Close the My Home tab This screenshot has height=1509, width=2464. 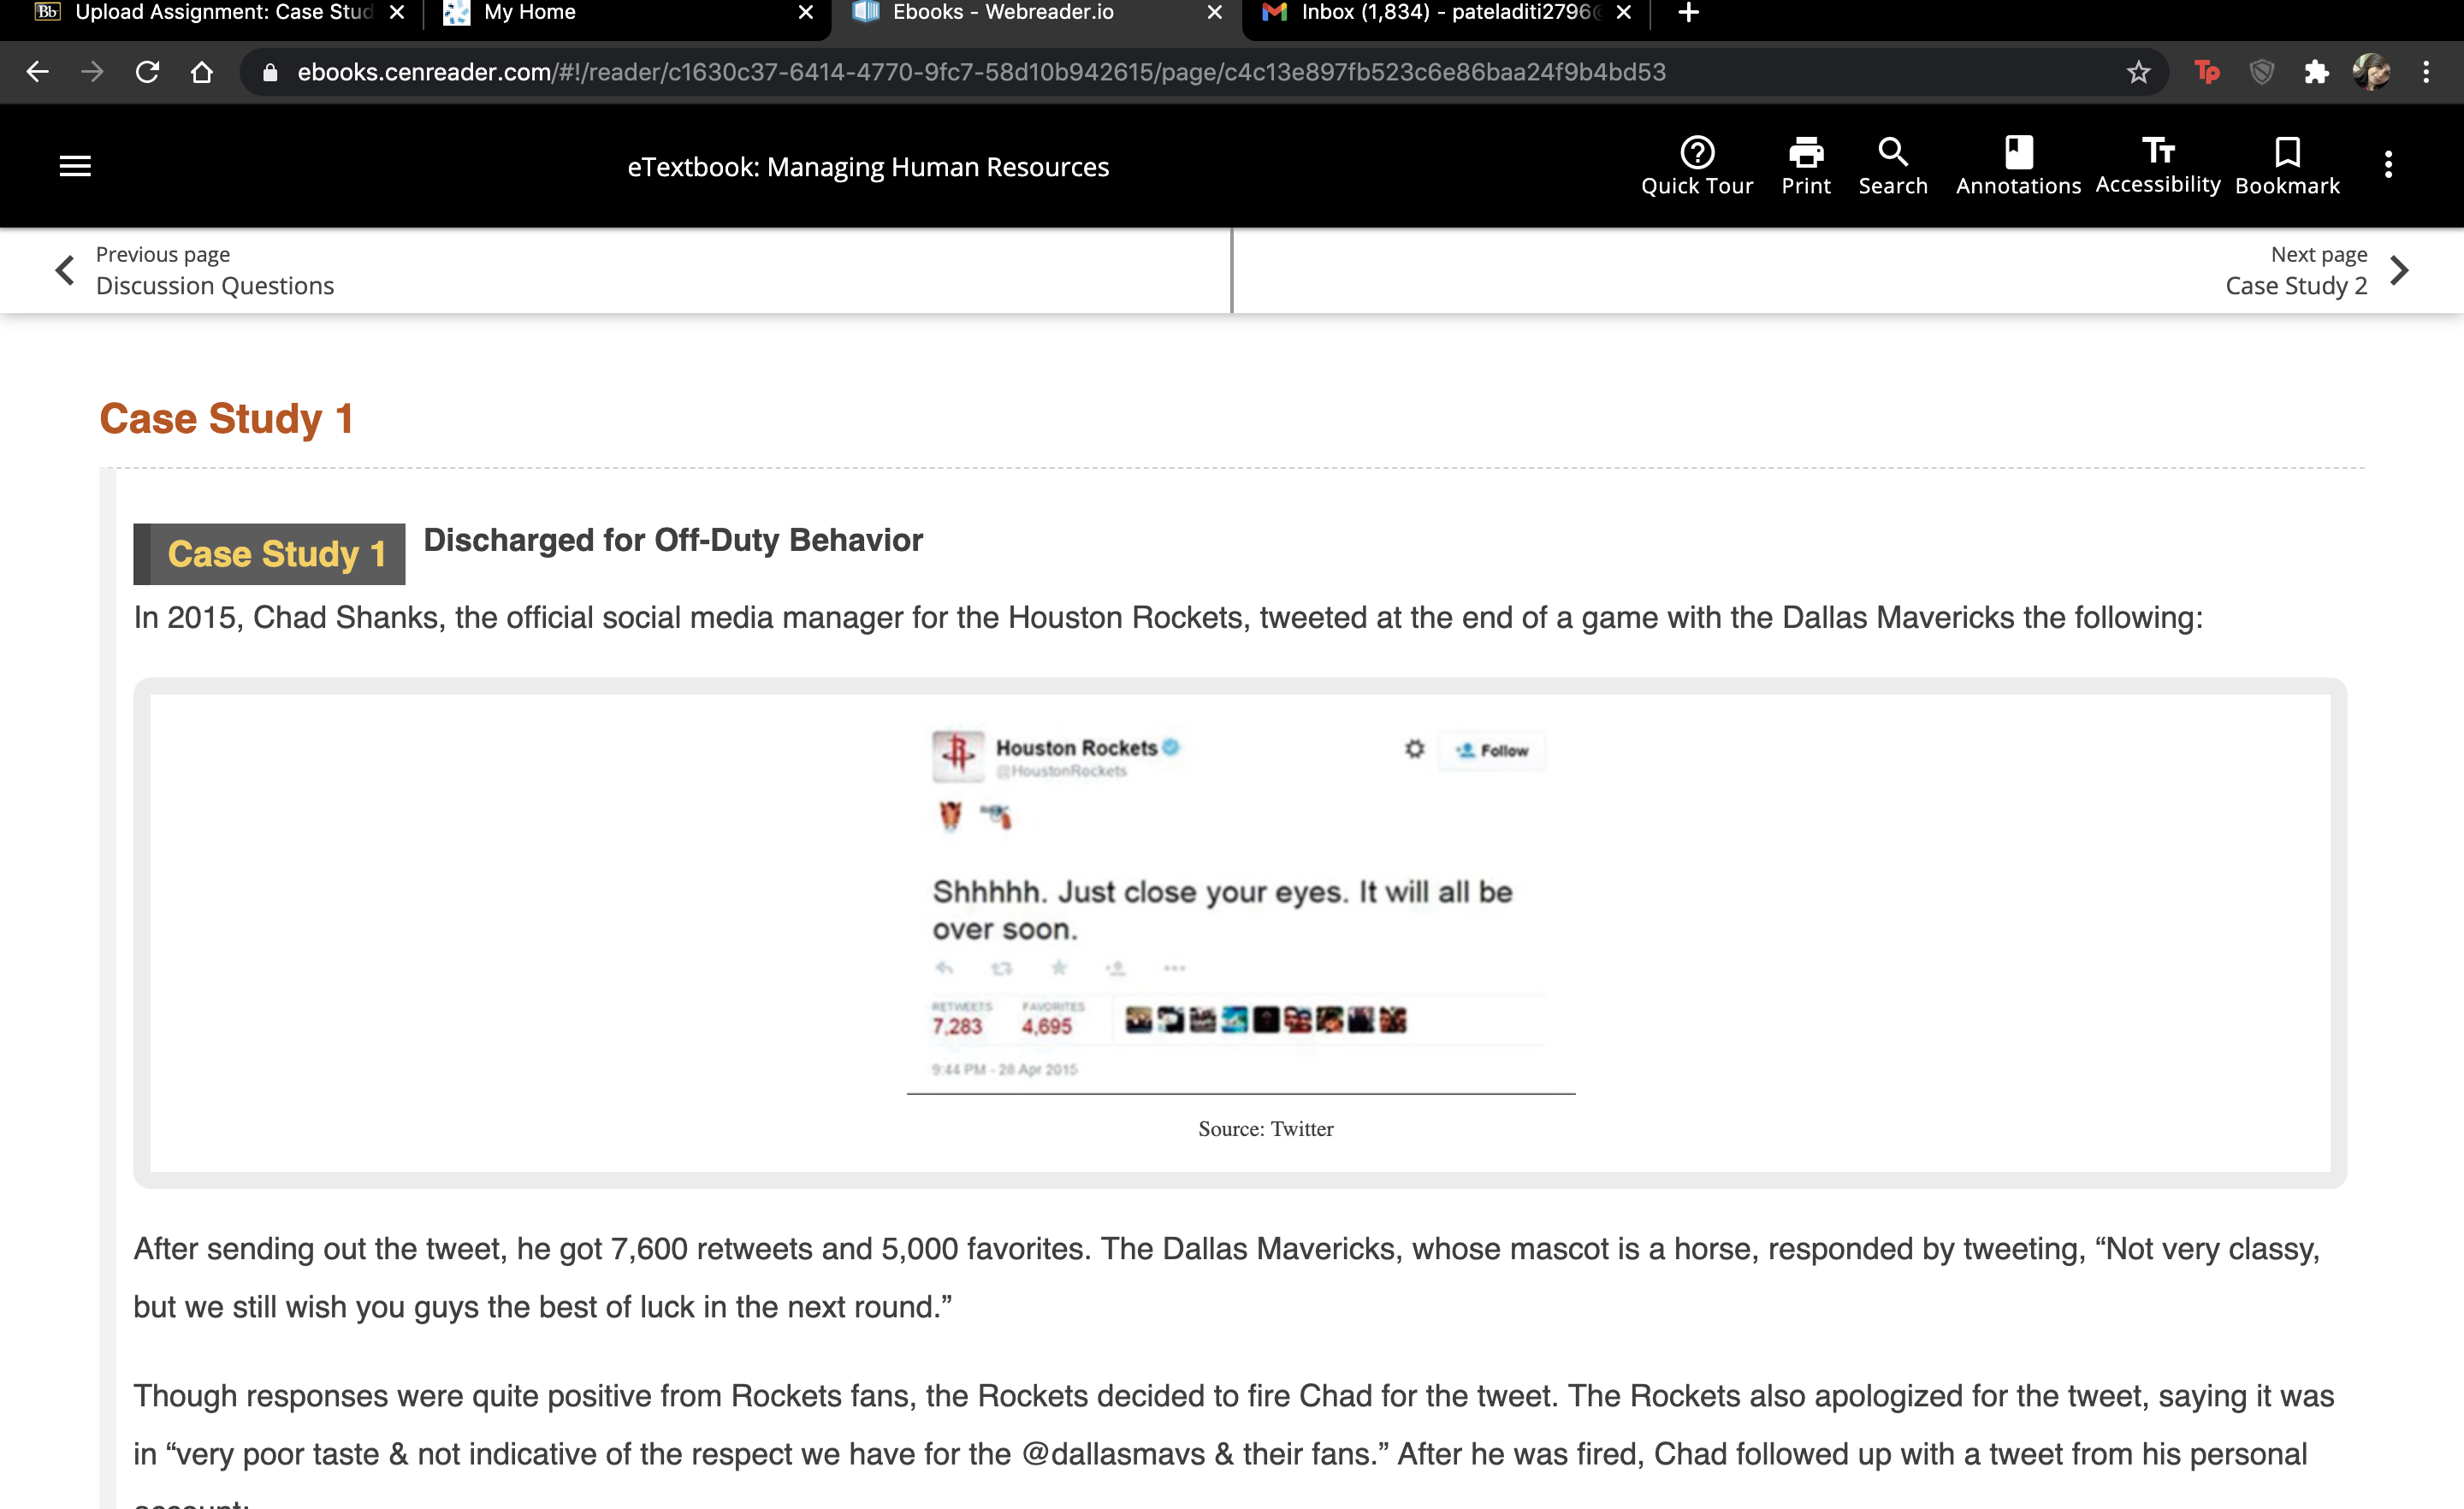pyautogui.click(x=805, y=13)
